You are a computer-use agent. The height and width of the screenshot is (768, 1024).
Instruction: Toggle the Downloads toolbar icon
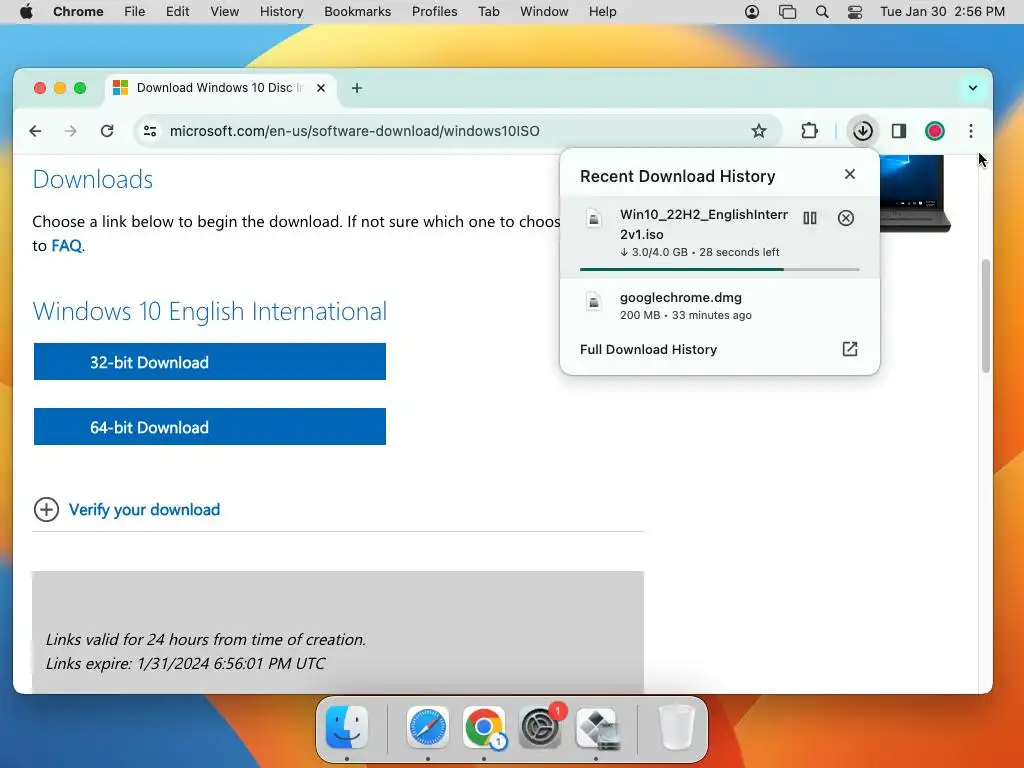(863, 131)
